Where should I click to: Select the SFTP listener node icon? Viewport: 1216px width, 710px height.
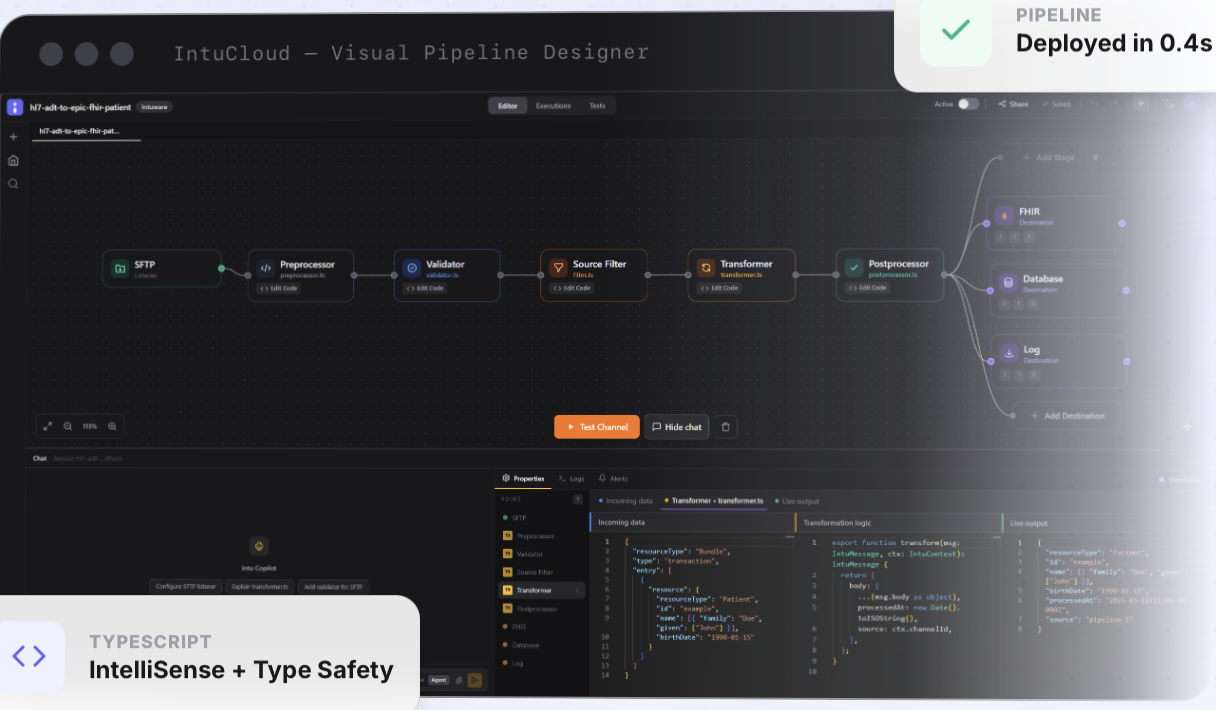click(120, 268)
